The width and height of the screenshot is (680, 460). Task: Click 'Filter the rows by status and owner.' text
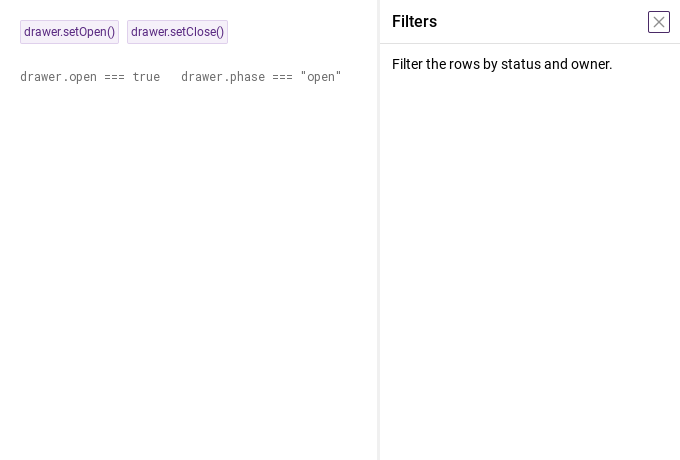(x=502, y=64)
